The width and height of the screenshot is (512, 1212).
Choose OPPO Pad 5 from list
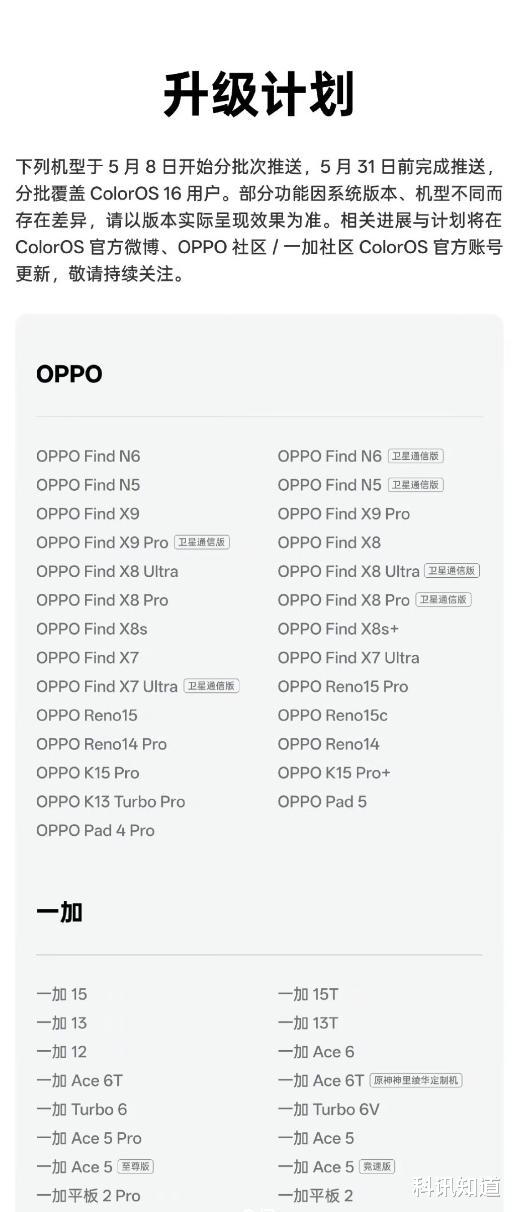pos(322,802)
